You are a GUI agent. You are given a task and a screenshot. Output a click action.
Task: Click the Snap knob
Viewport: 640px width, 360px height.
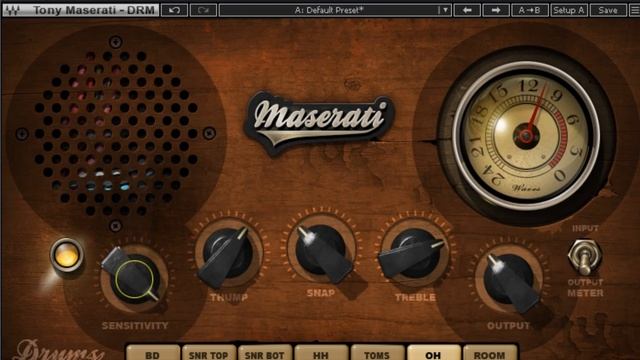[x=322, y=250]
